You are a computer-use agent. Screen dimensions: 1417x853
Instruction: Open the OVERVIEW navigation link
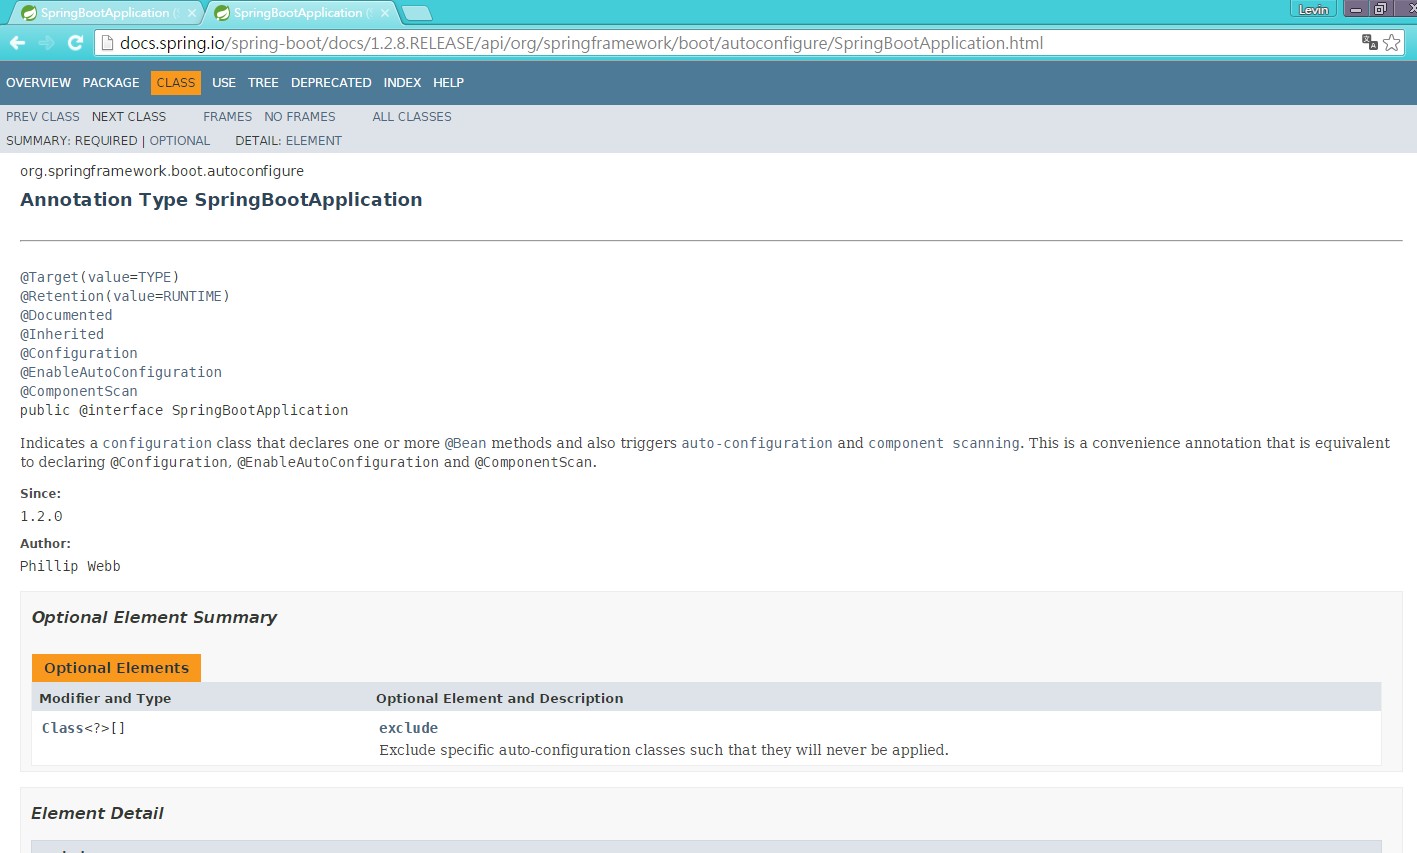pos(38,83)
